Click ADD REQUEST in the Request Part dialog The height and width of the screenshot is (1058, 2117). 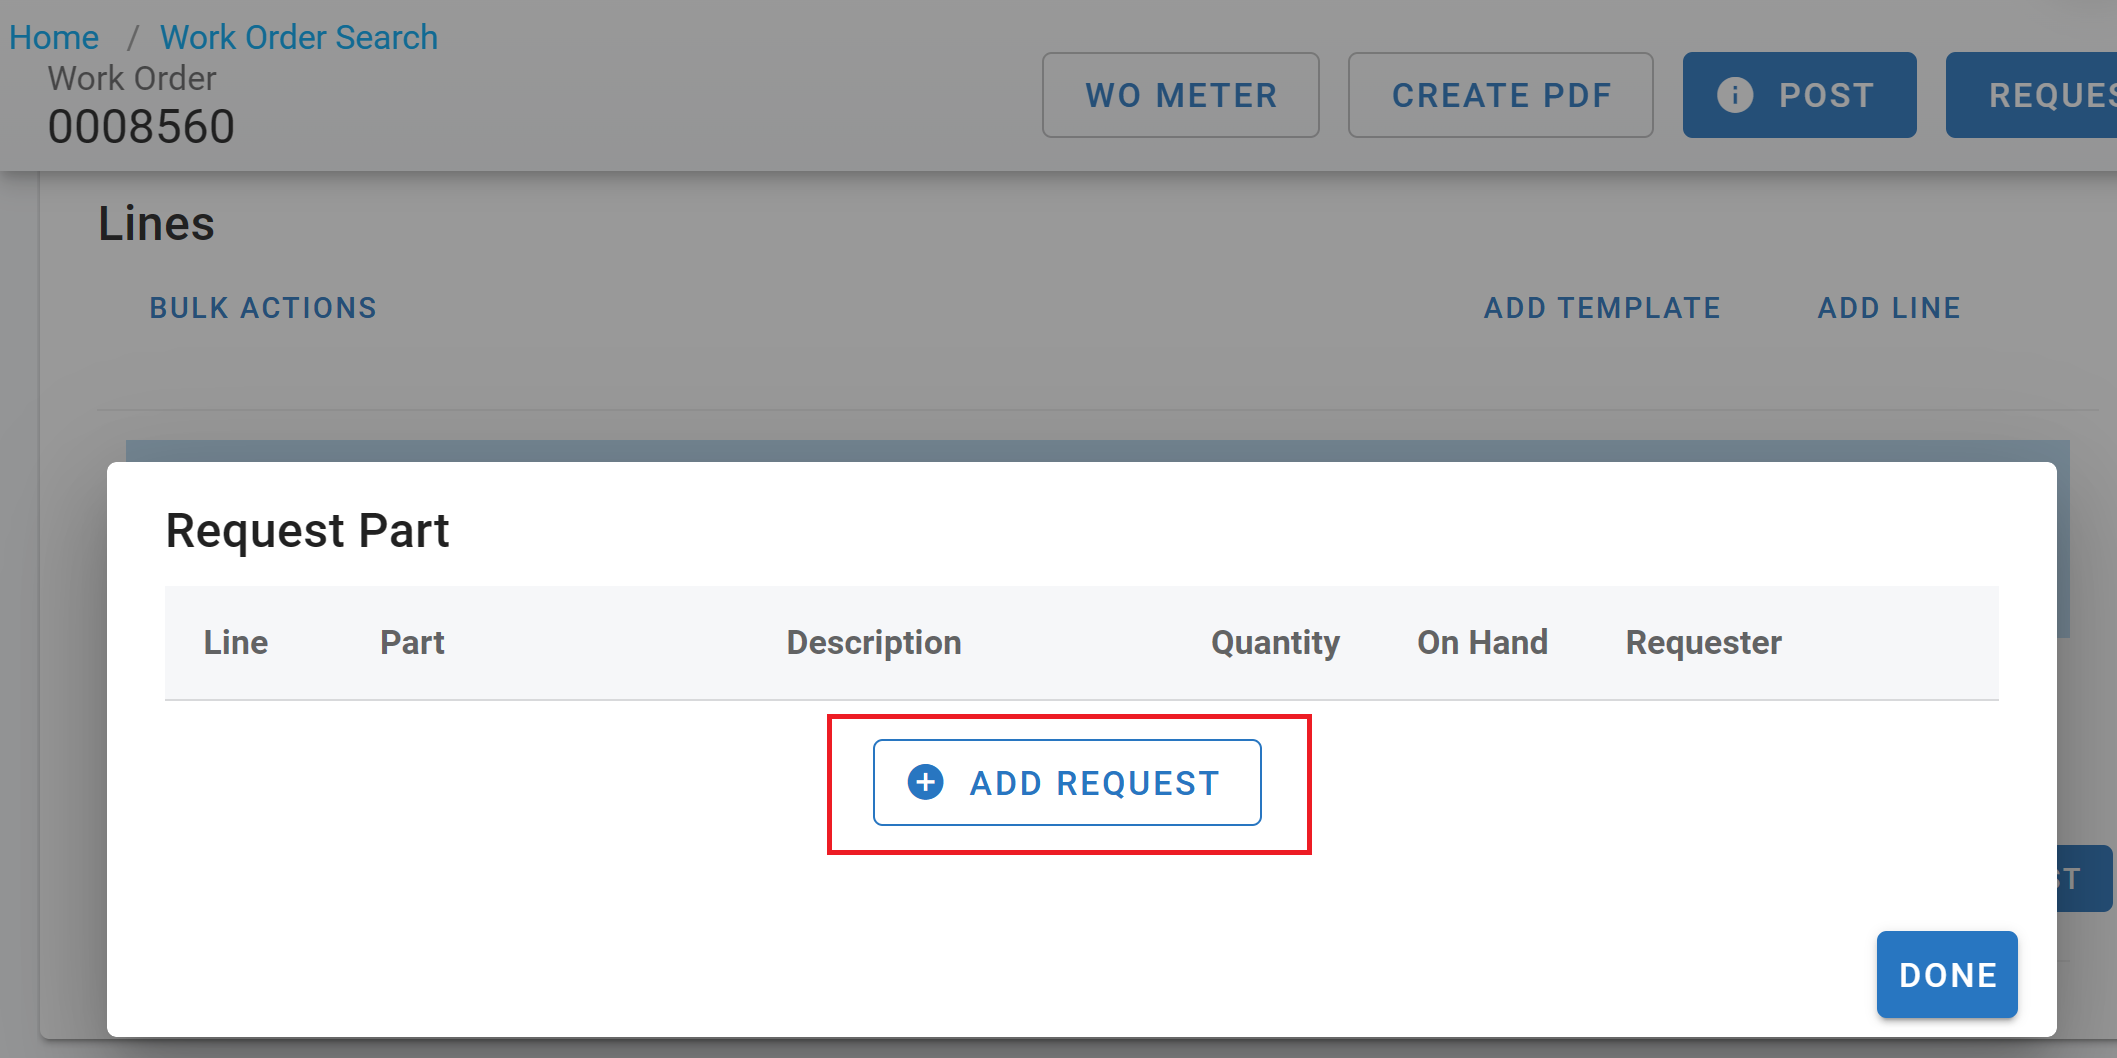coord(1067,782)
